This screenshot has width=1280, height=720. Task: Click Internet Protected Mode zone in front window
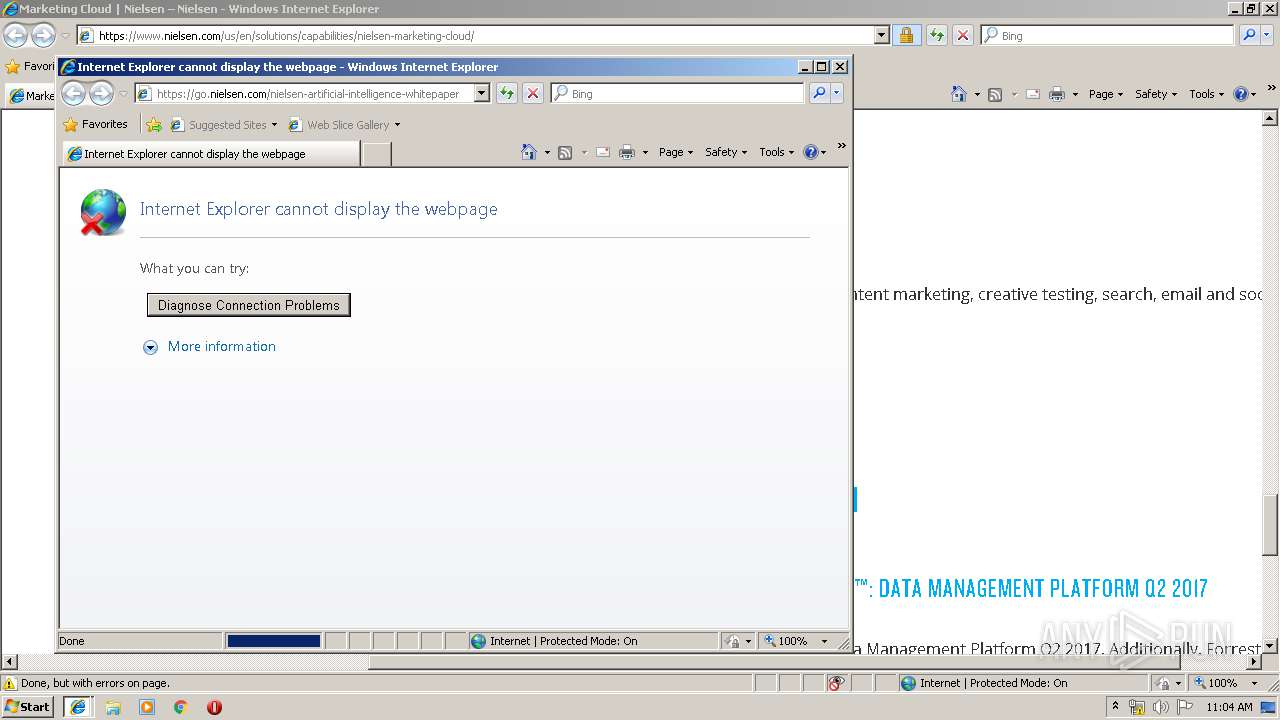tap(593, 641)
